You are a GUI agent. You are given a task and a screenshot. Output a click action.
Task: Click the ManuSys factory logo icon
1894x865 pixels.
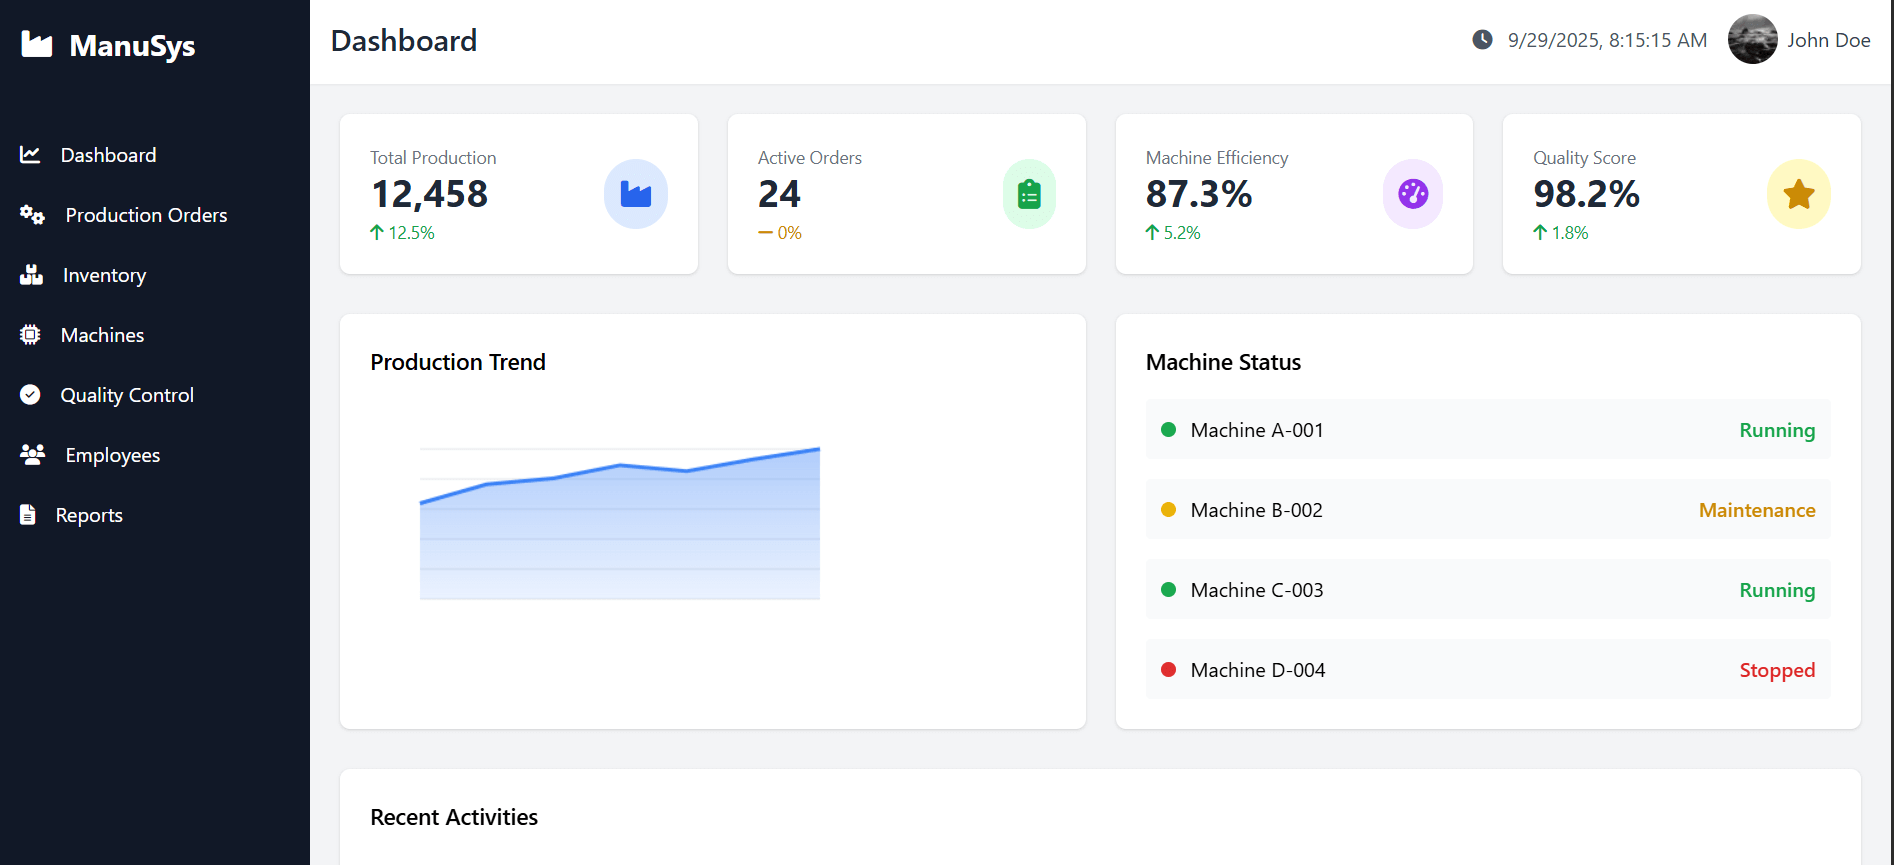pyautogui.click(x=37, y=44)
